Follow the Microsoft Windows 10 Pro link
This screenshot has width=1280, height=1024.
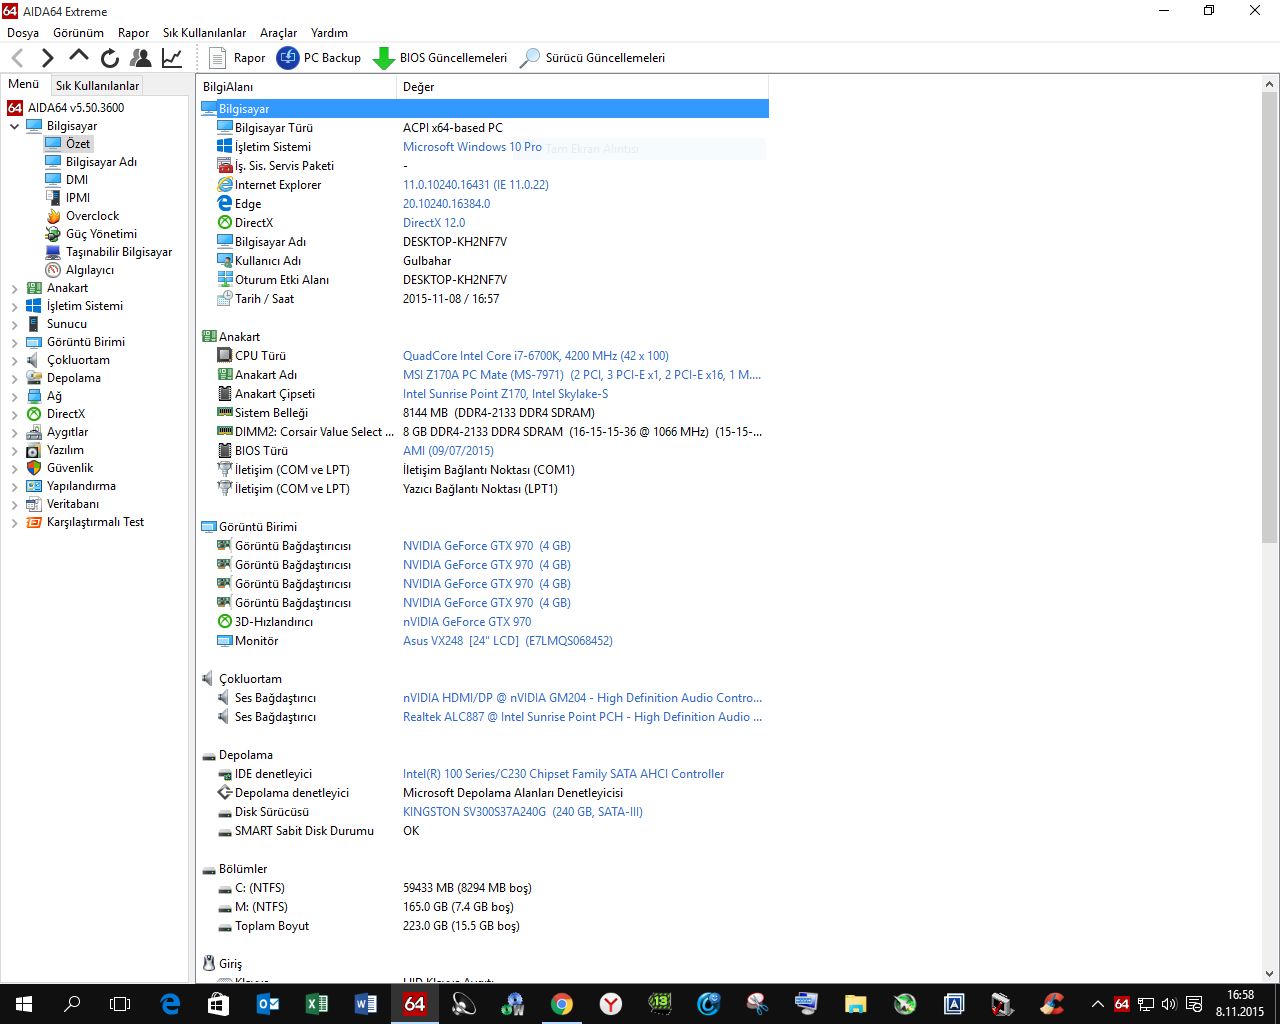(472, 147)
